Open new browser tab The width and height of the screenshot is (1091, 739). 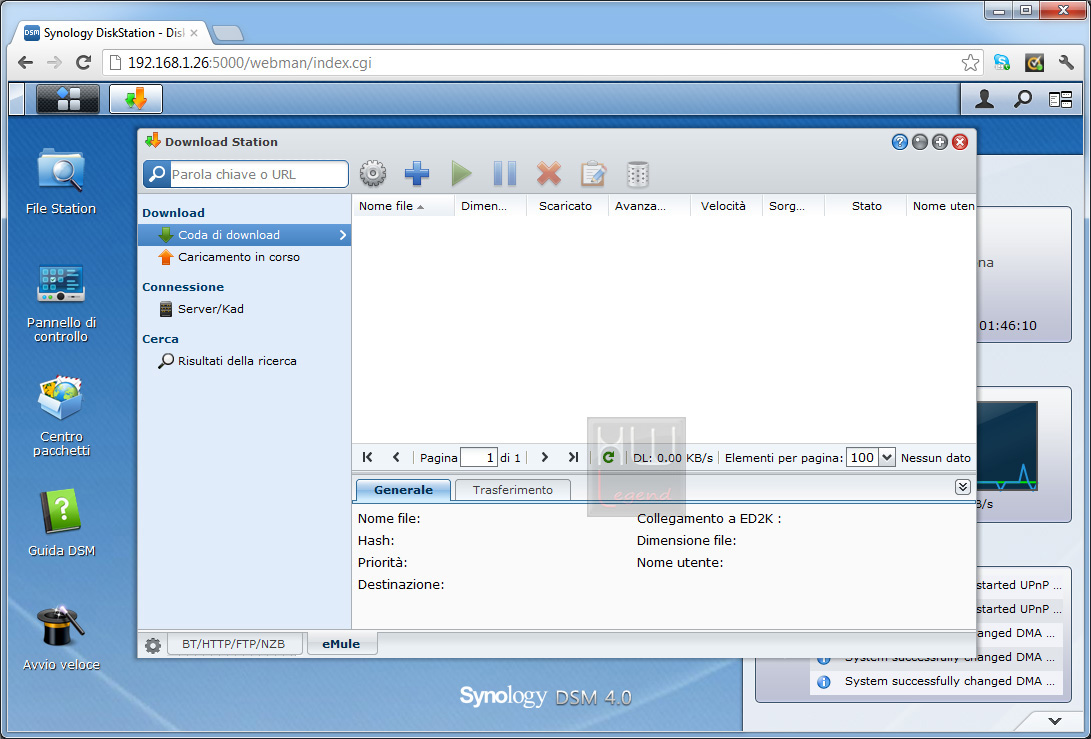(228, 33)
